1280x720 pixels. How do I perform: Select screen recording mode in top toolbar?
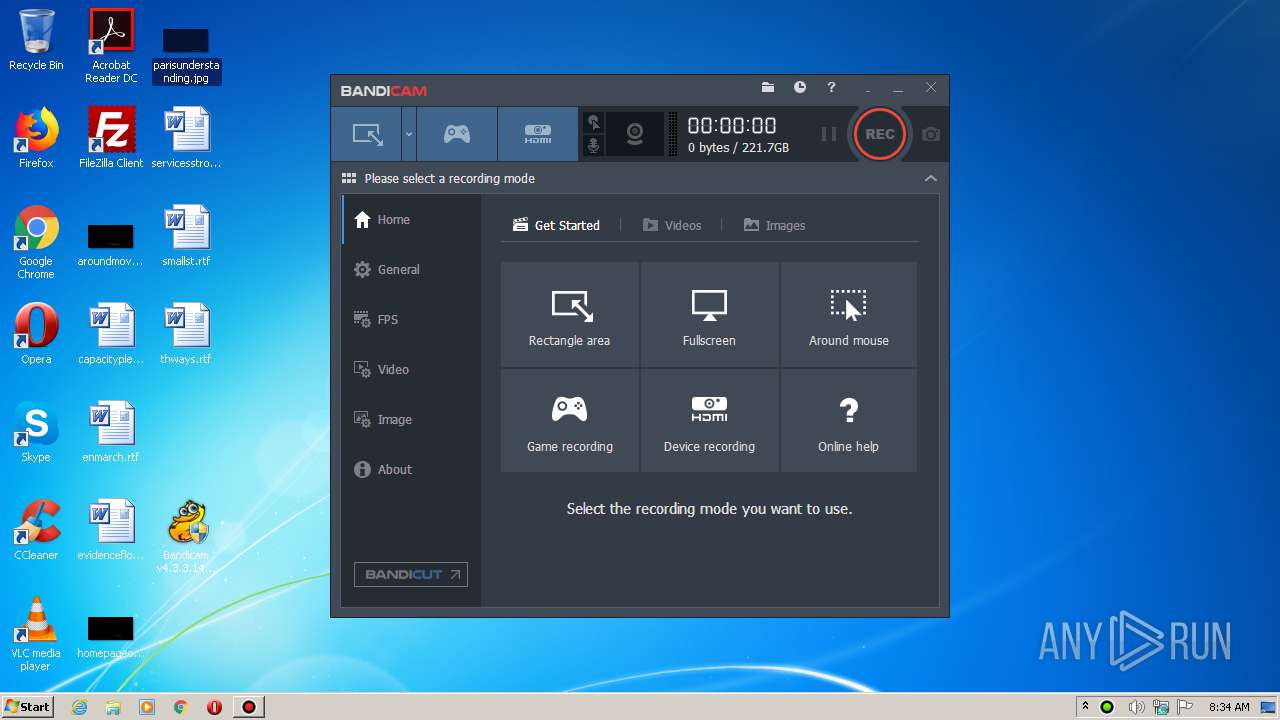tap(367, 134)
